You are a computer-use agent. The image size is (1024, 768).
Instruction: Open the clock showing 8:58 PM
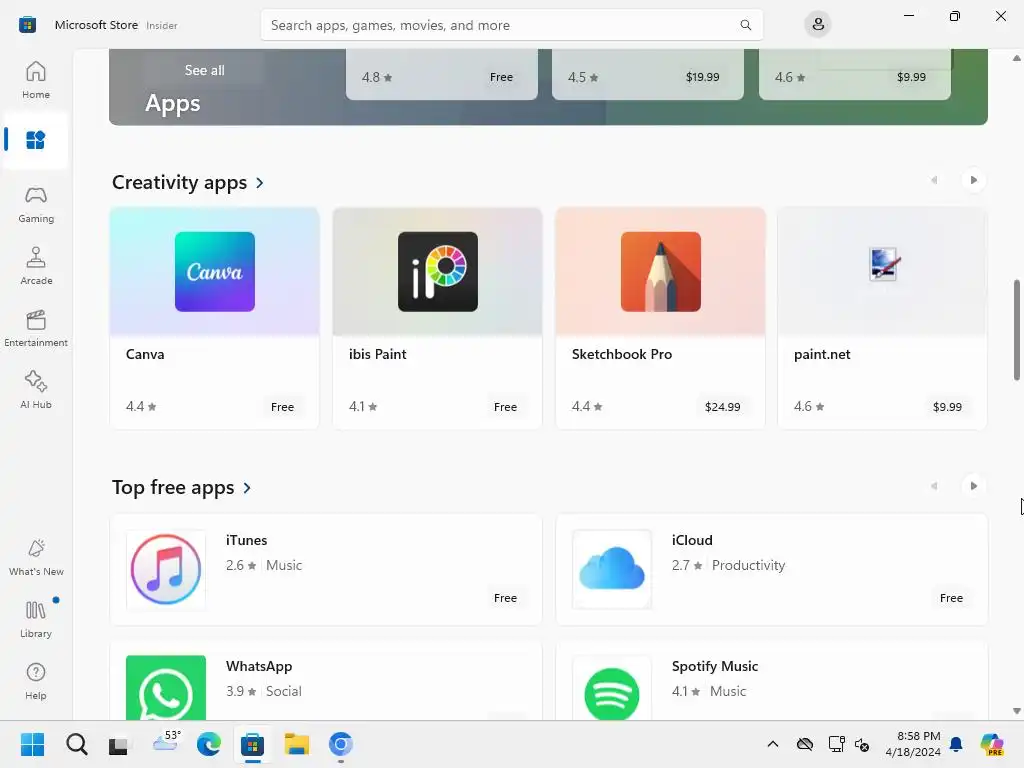tap(913, 744)
